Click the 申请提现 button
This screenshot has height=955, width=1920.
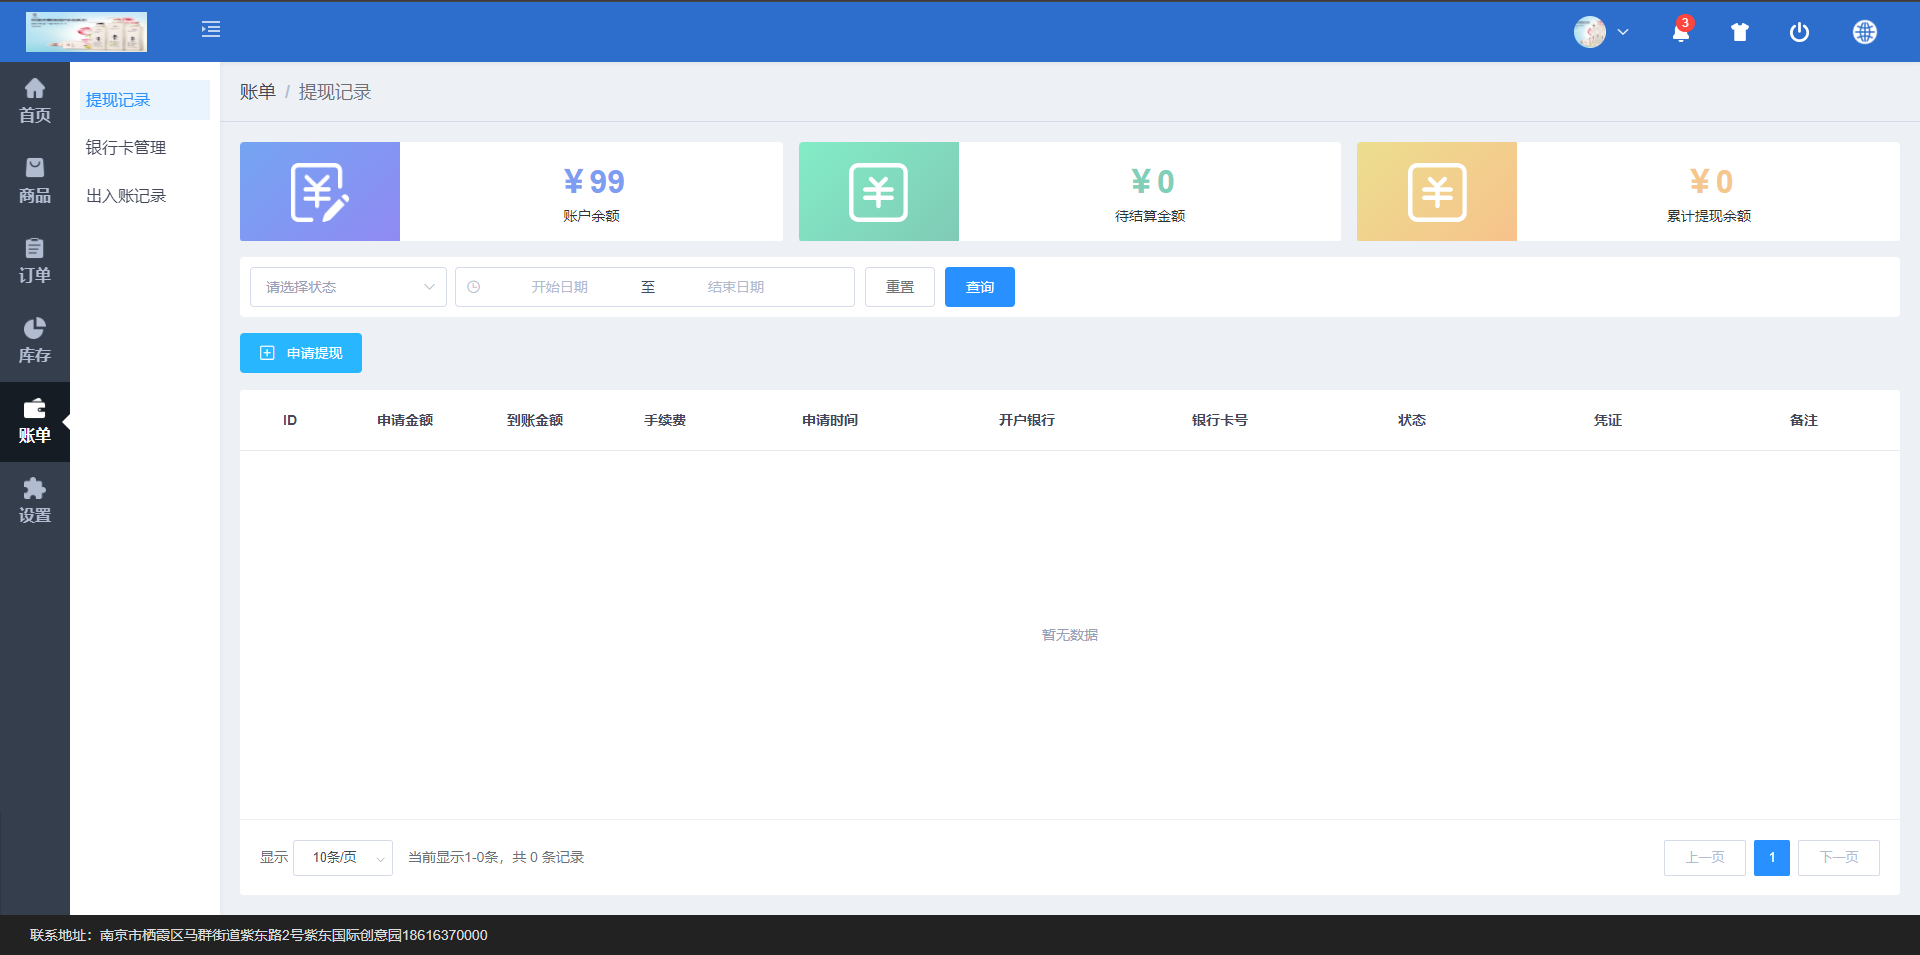301,353
